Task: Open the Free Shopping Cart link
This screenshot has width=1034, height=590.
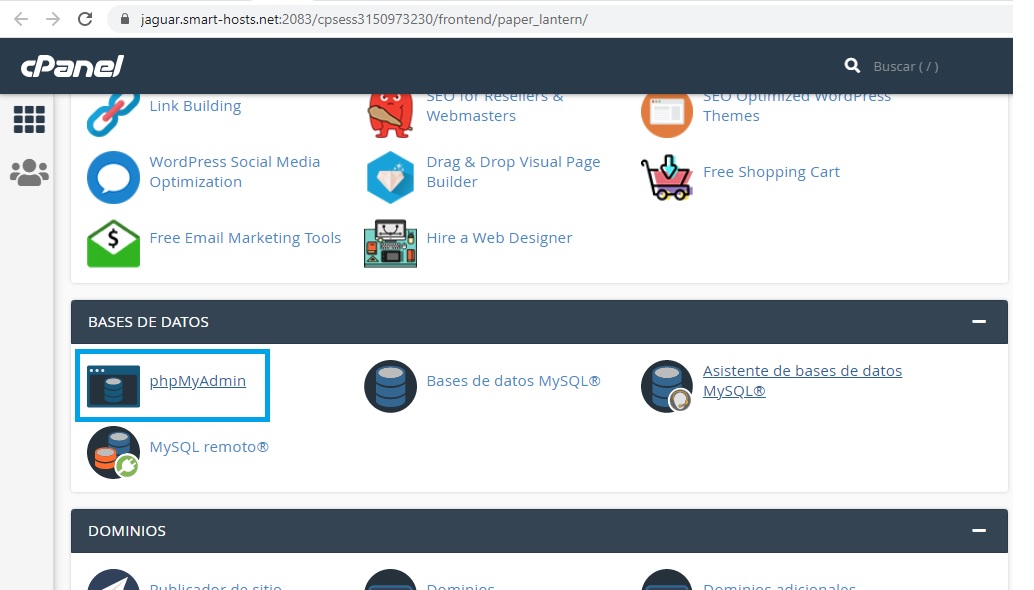Action: (x=771, y=172)
